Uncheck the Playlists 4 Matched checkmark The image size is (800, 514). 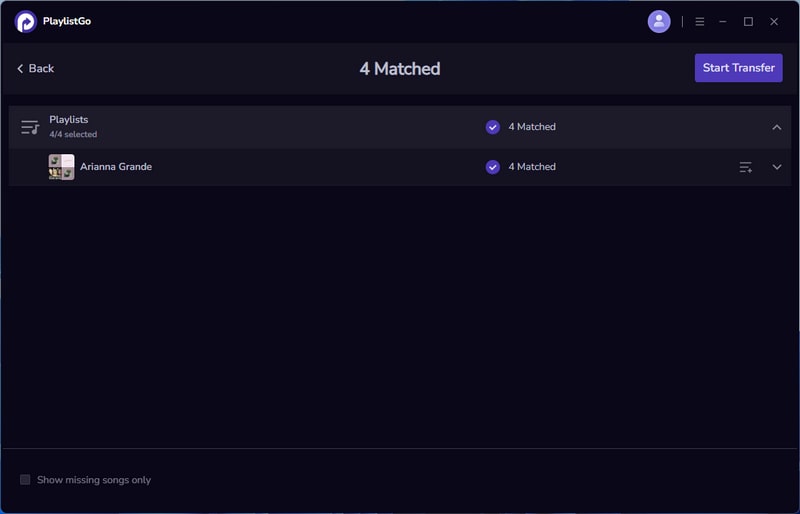(492, 127)
